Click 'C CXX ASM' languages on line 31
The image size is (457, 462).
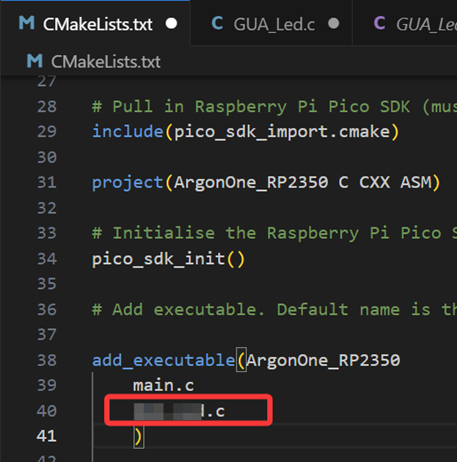385,183
